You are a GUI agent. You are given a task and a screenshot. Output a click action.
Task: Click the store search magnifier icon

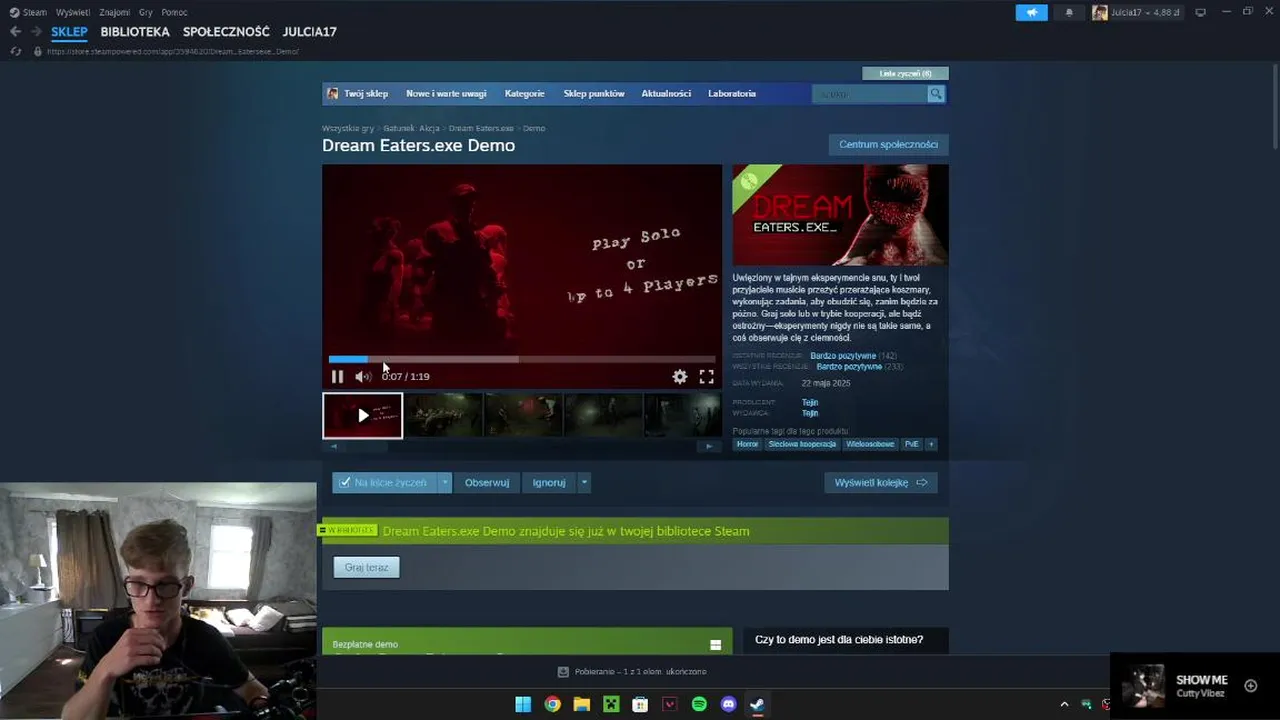click(x=936, y=94)
